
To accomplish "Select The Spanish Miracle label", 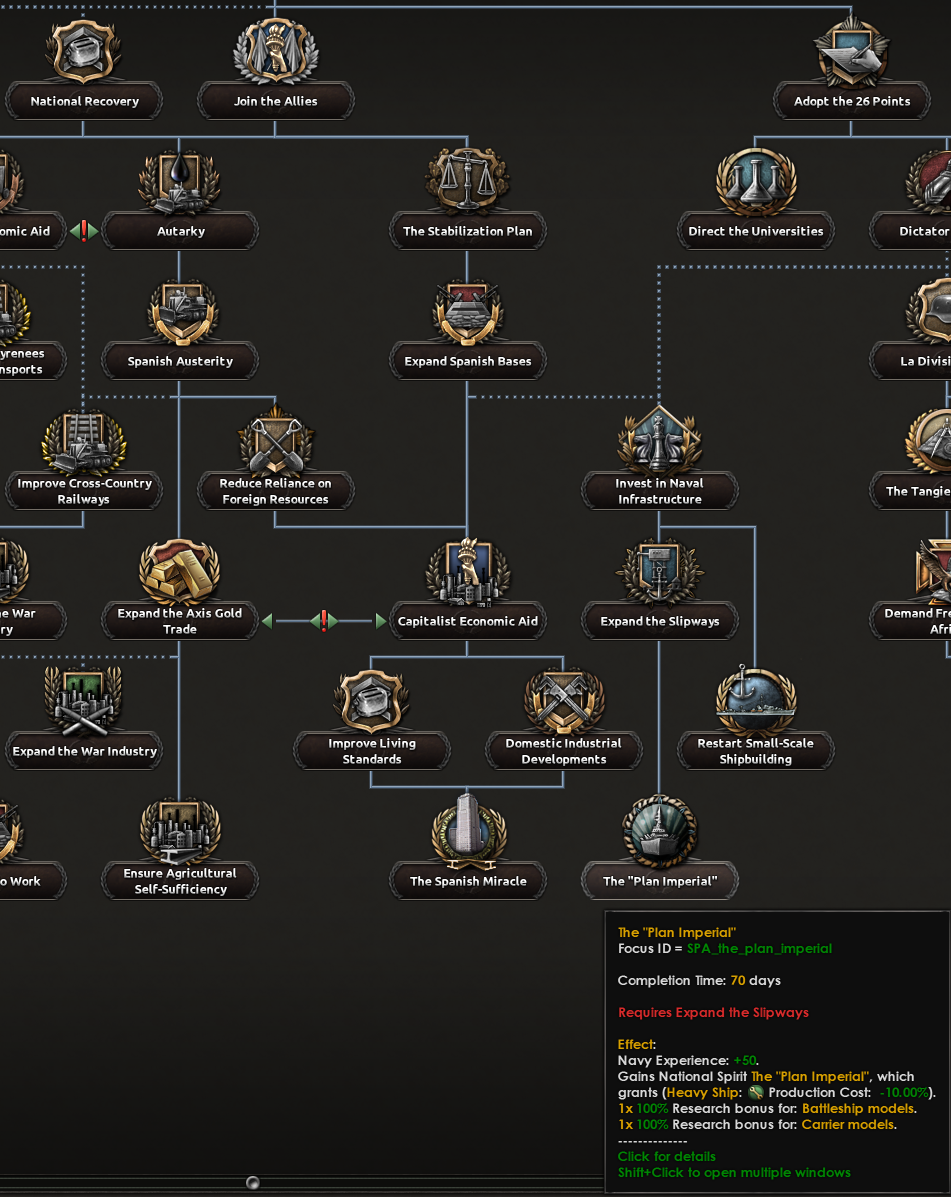I will [x=468, y=881].
